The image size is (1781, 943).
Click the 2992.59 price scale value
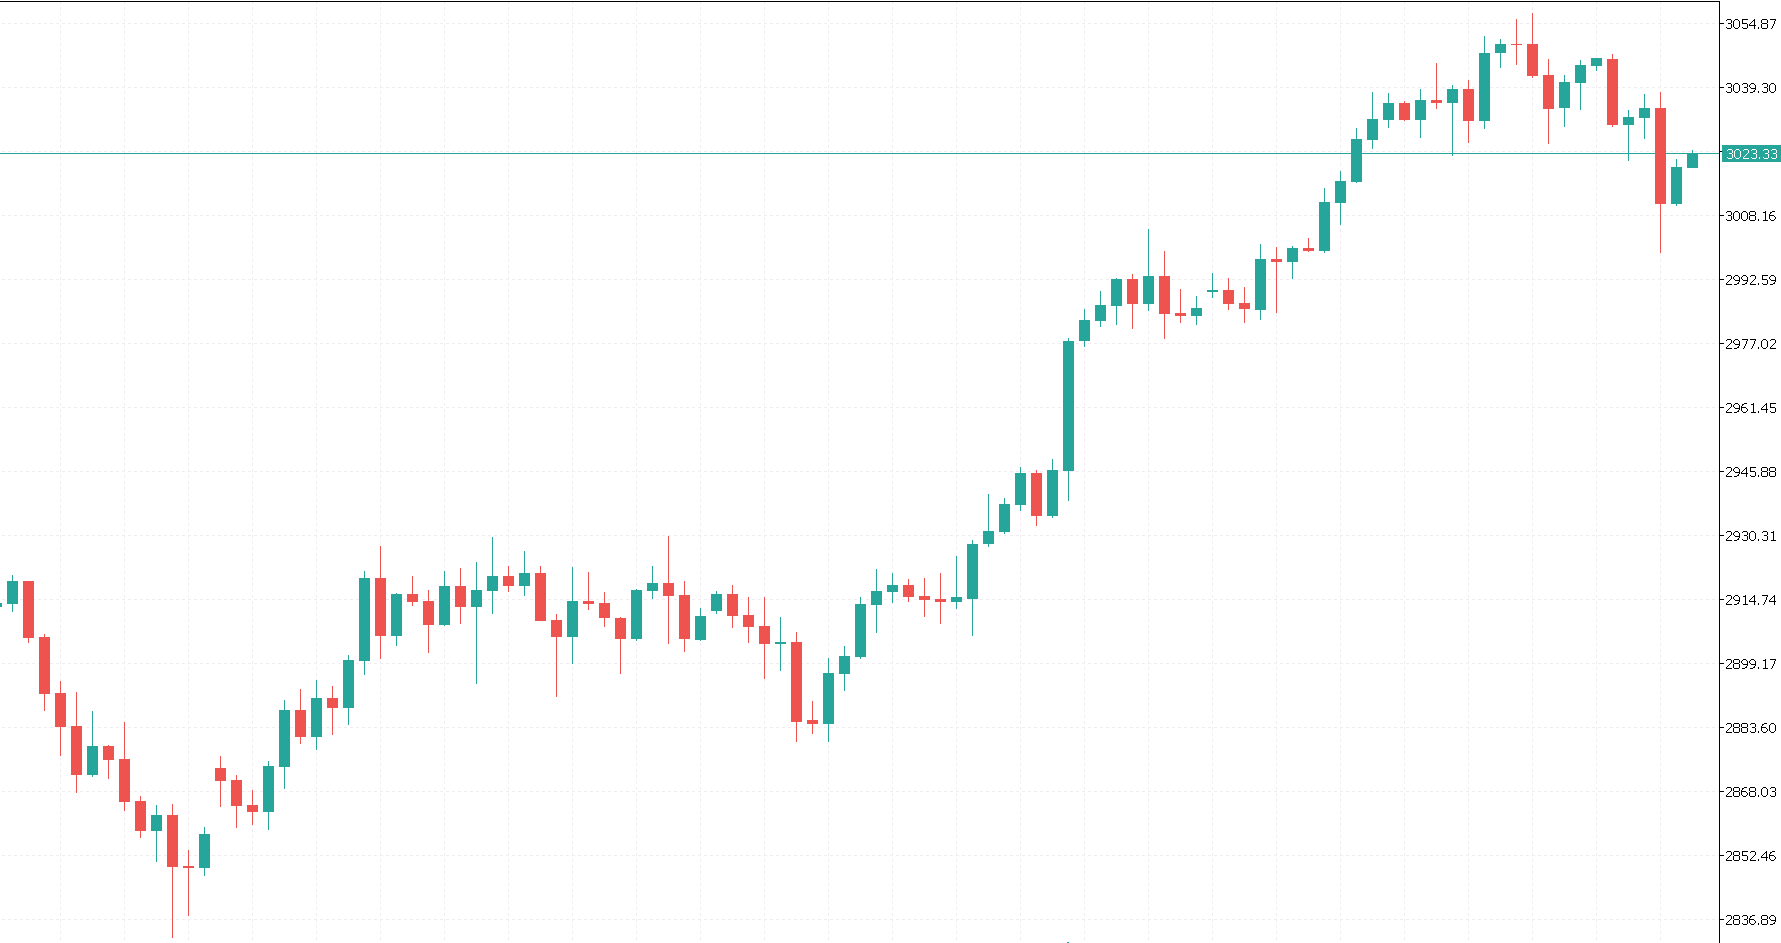point(1750,280)
